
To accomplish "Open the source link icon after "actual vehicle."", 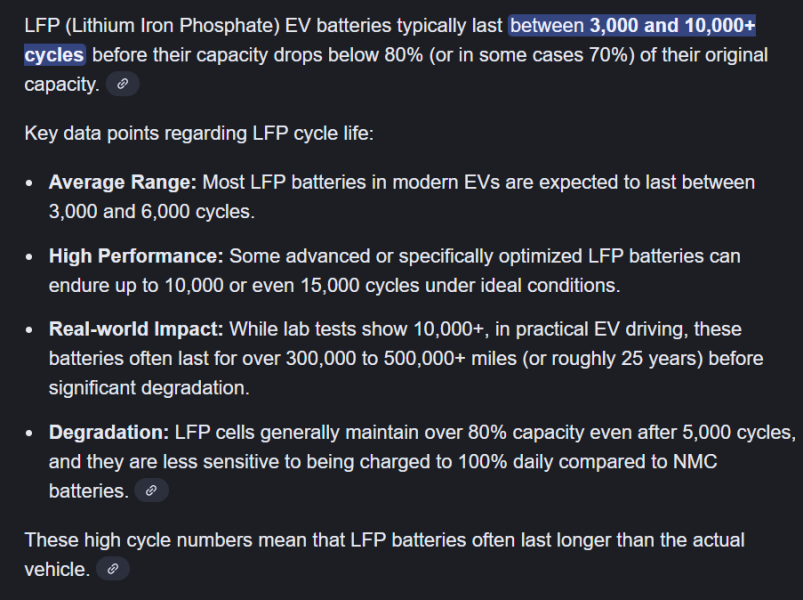I will tap(113, 569).
